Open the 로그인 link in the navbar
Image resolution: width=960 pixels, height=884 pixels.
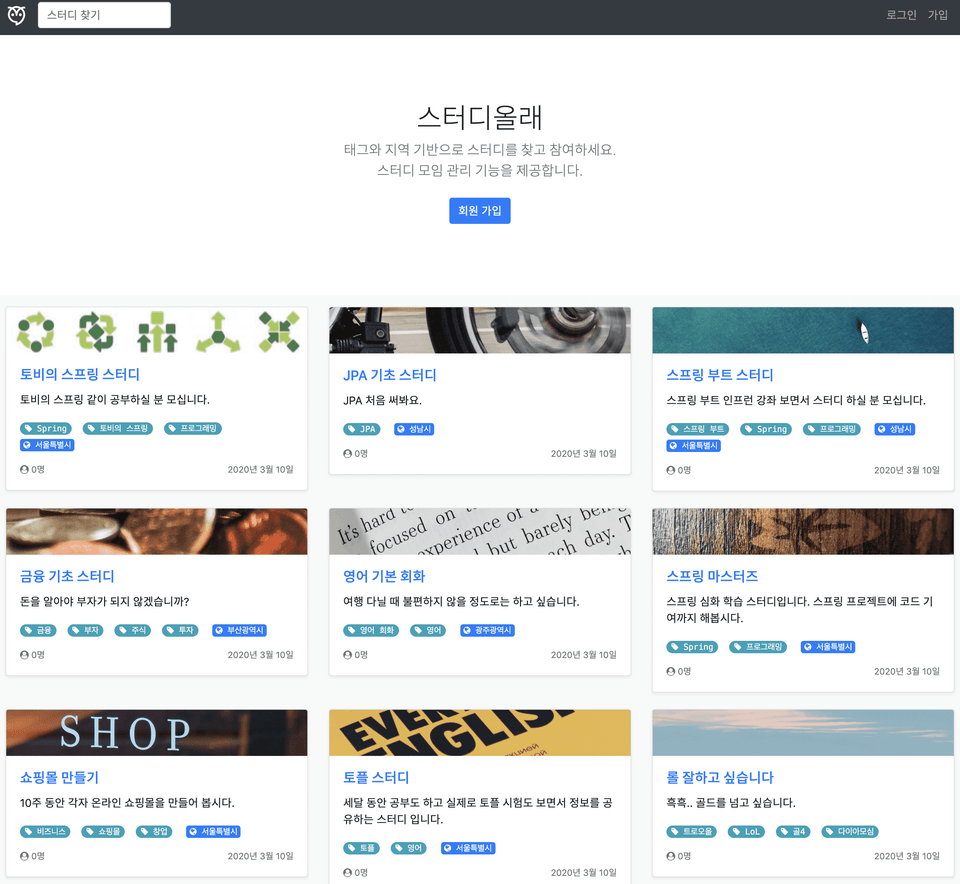coord(901,15)
